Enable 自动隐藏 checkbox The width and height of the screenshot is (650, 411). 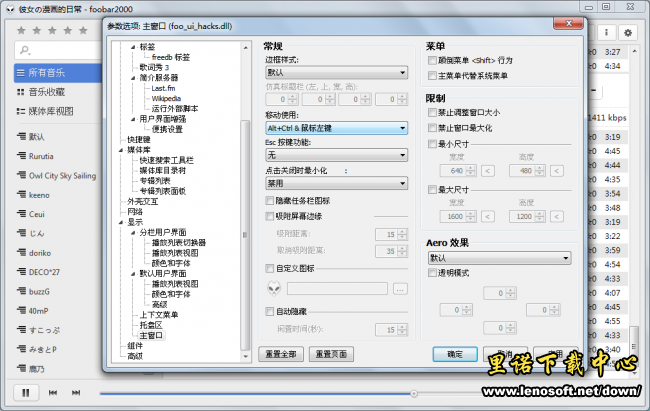pyautogui.click(x=269, y=311)
